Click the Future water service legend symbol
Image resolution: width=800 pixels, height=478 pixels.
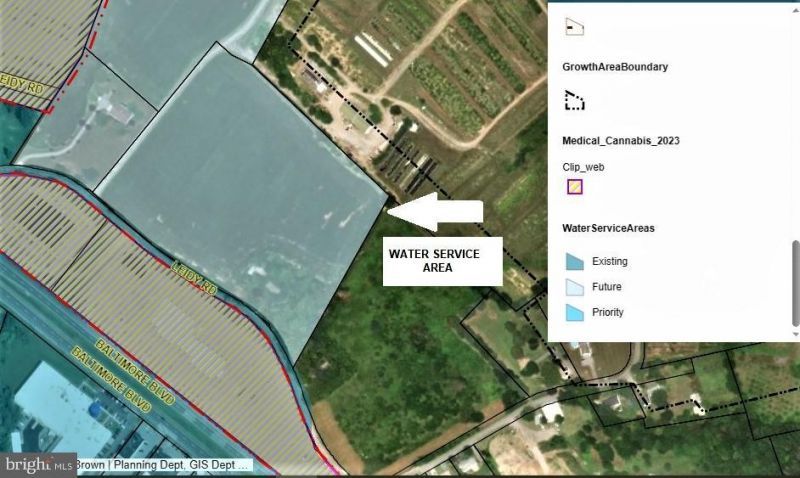tap(574, 287)
